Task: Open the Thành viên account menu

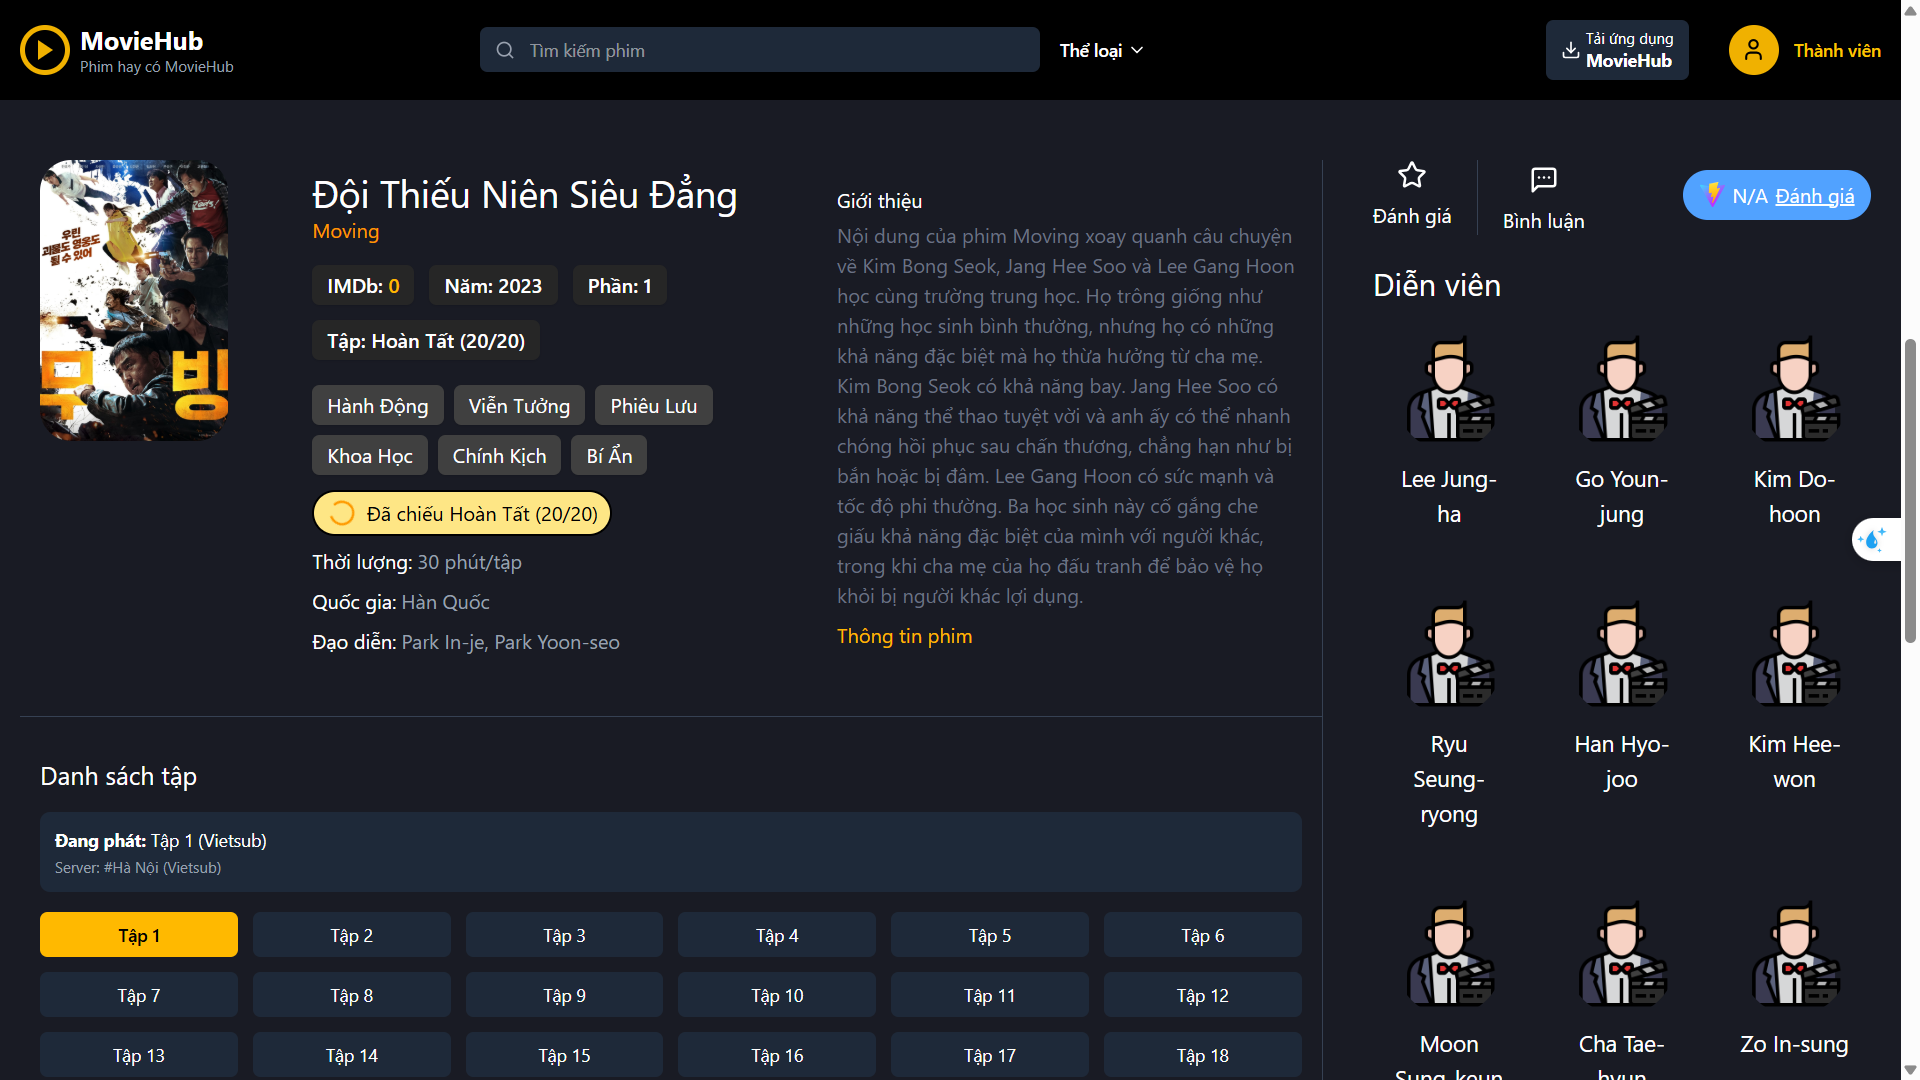Action: point(1836,50)
